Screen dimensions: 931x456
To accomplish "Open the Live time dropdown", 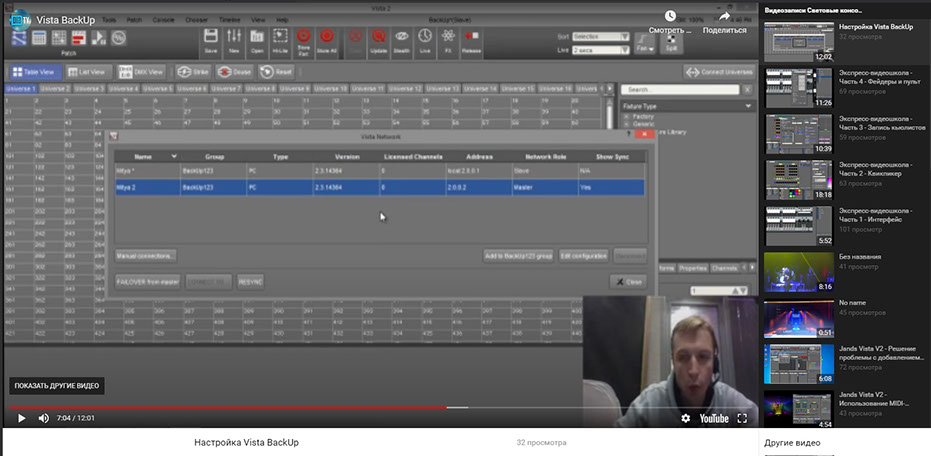I will (600, 48).
